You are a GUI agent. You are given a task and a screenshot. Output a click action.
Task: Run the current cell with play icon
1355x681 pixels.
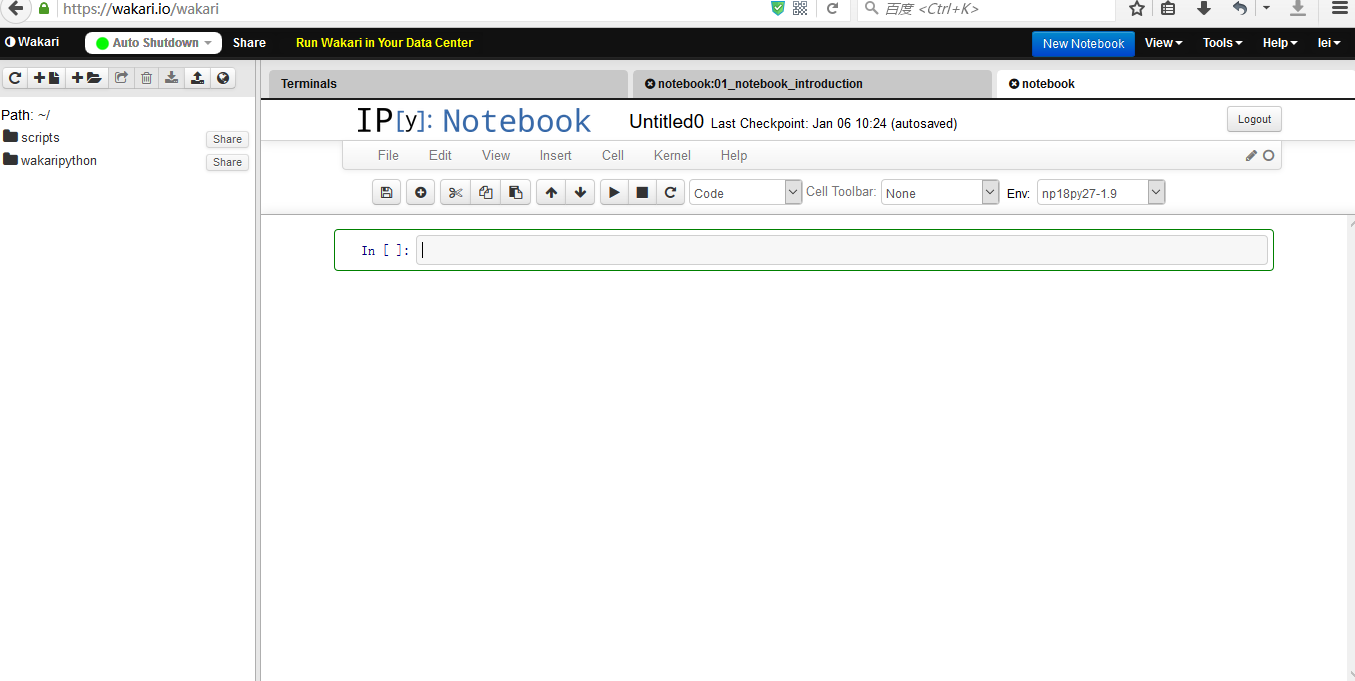click(x=614, y=192)
